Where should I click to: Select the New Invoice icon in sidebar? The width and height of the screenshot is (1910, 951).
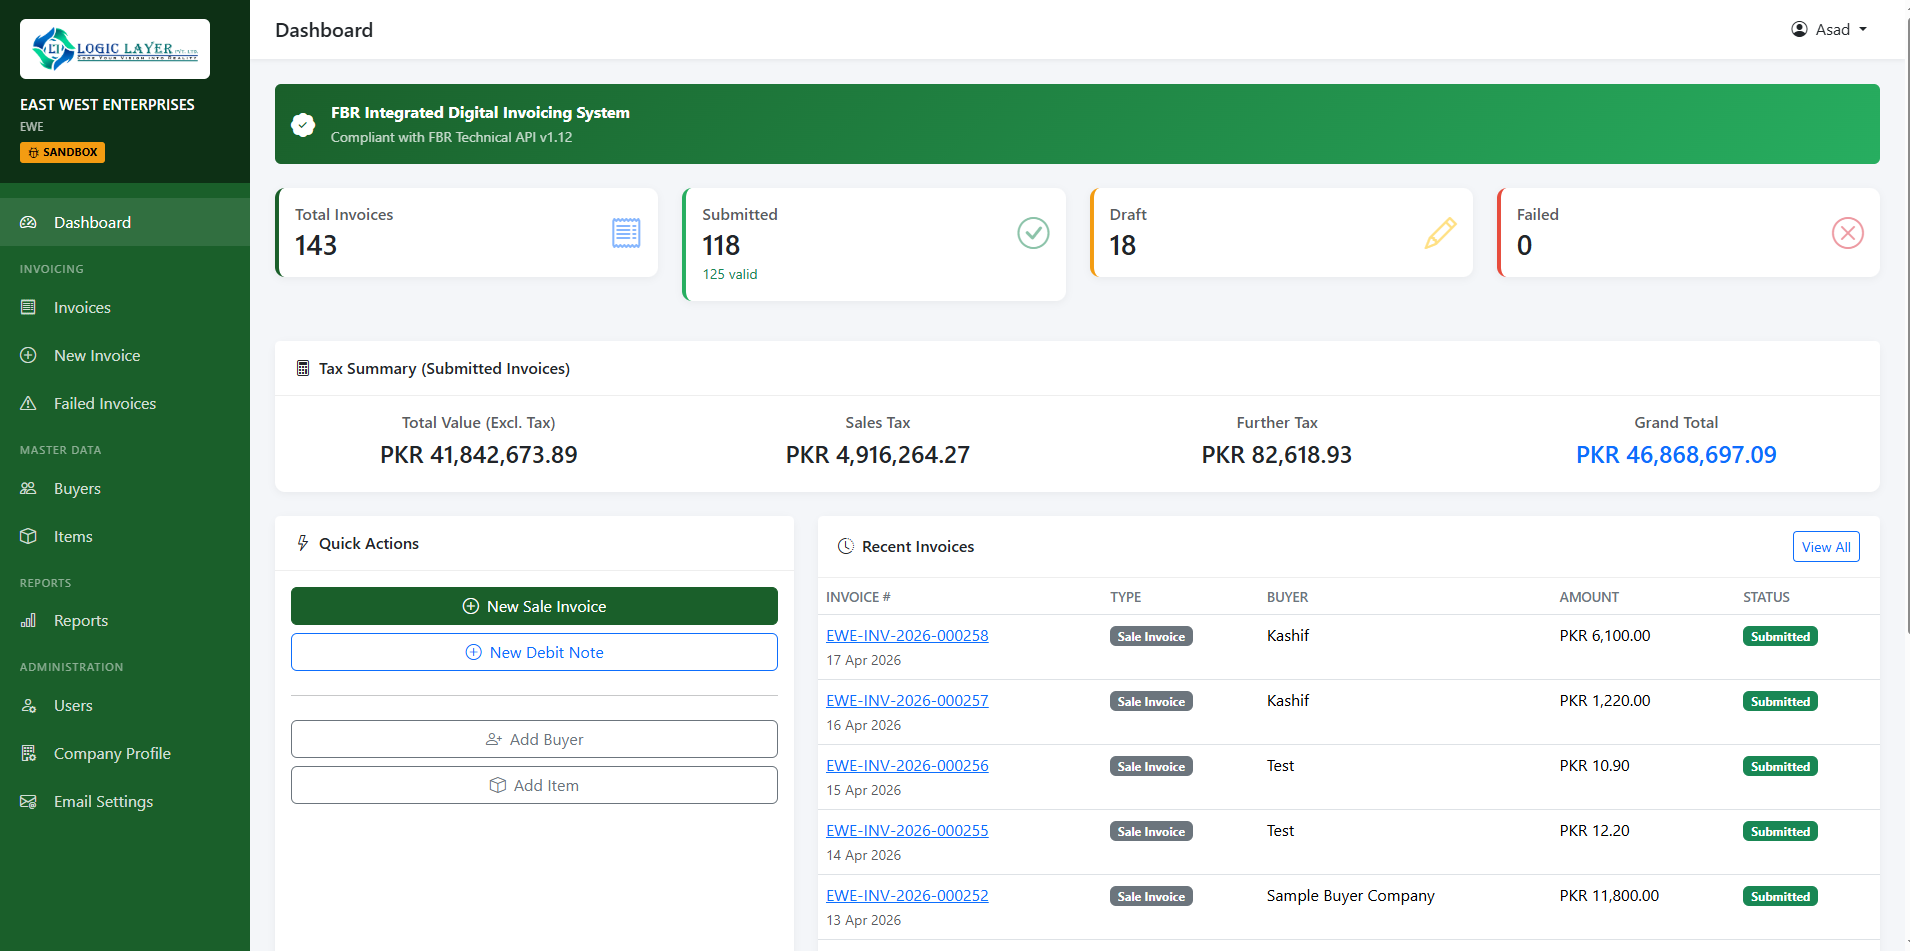point(29,355)
